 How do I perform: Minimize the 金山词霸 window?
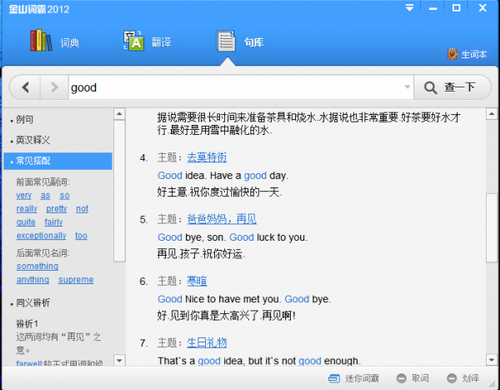click(x=433, y=8)
